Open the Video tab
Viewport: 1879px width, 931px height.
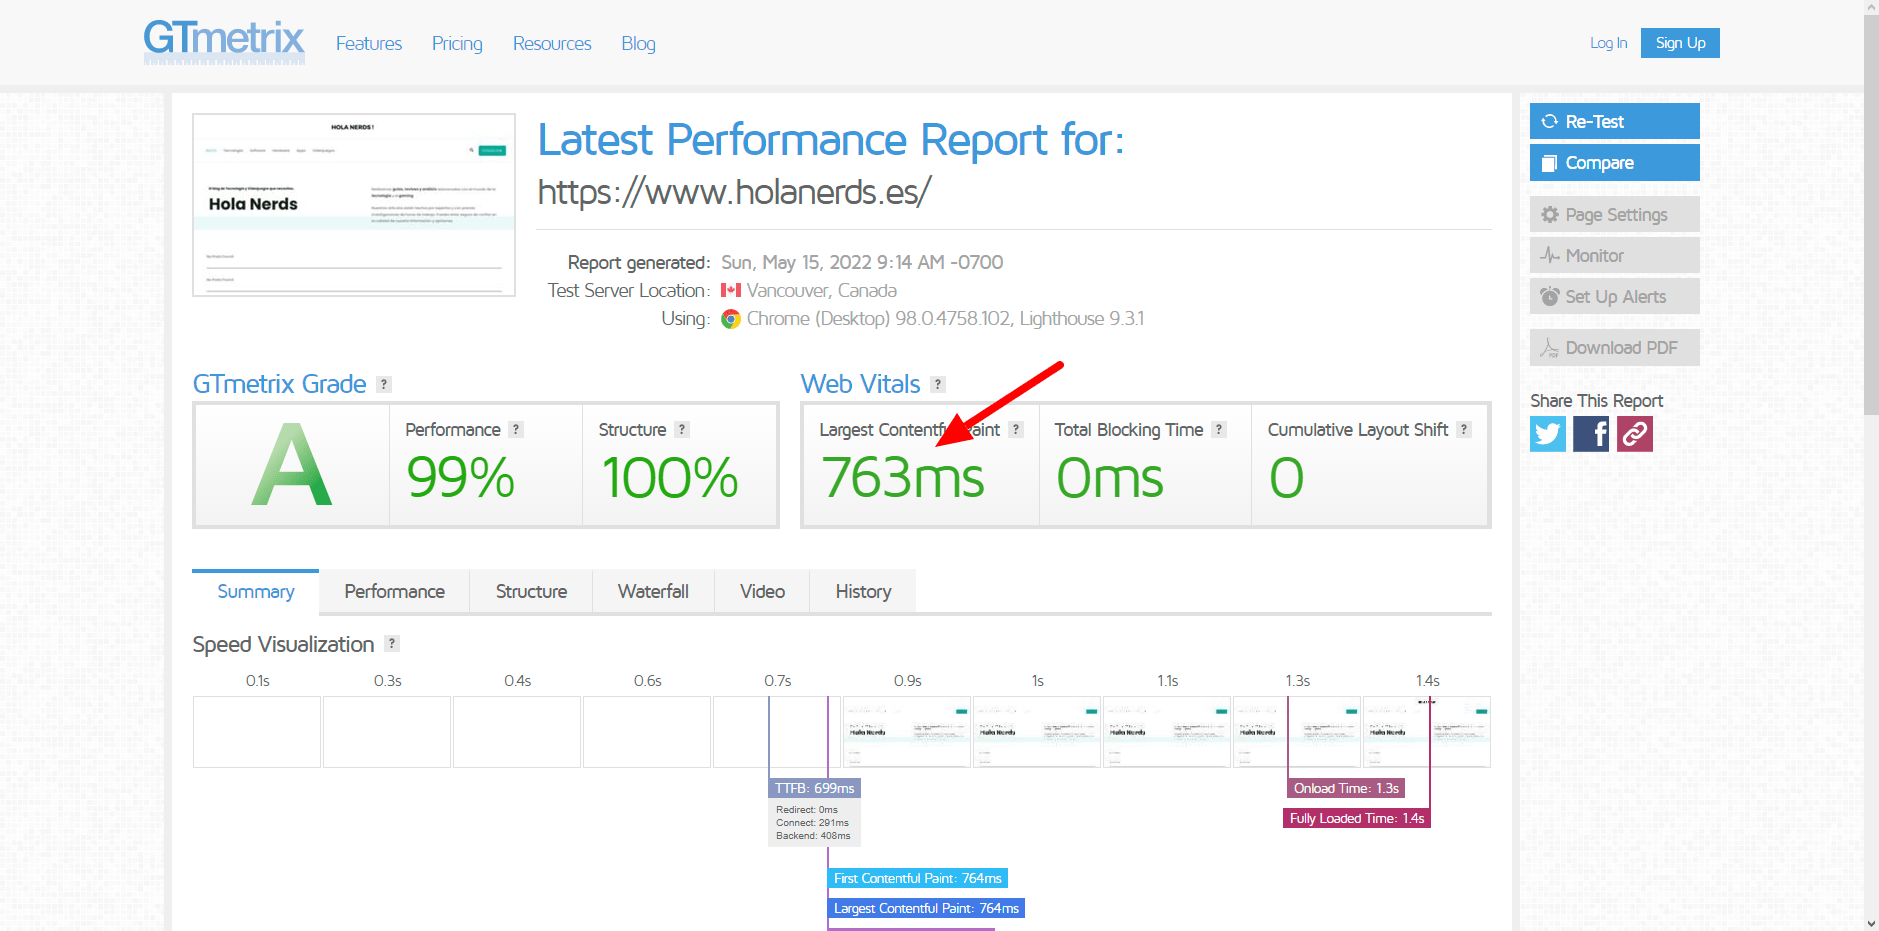click(762, 591)
